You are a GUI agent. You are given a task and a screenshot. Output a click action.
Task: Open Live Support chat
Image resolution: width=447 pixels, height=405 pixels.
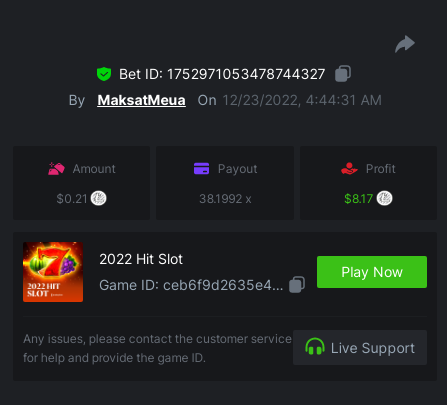click(x=360, y=348)
